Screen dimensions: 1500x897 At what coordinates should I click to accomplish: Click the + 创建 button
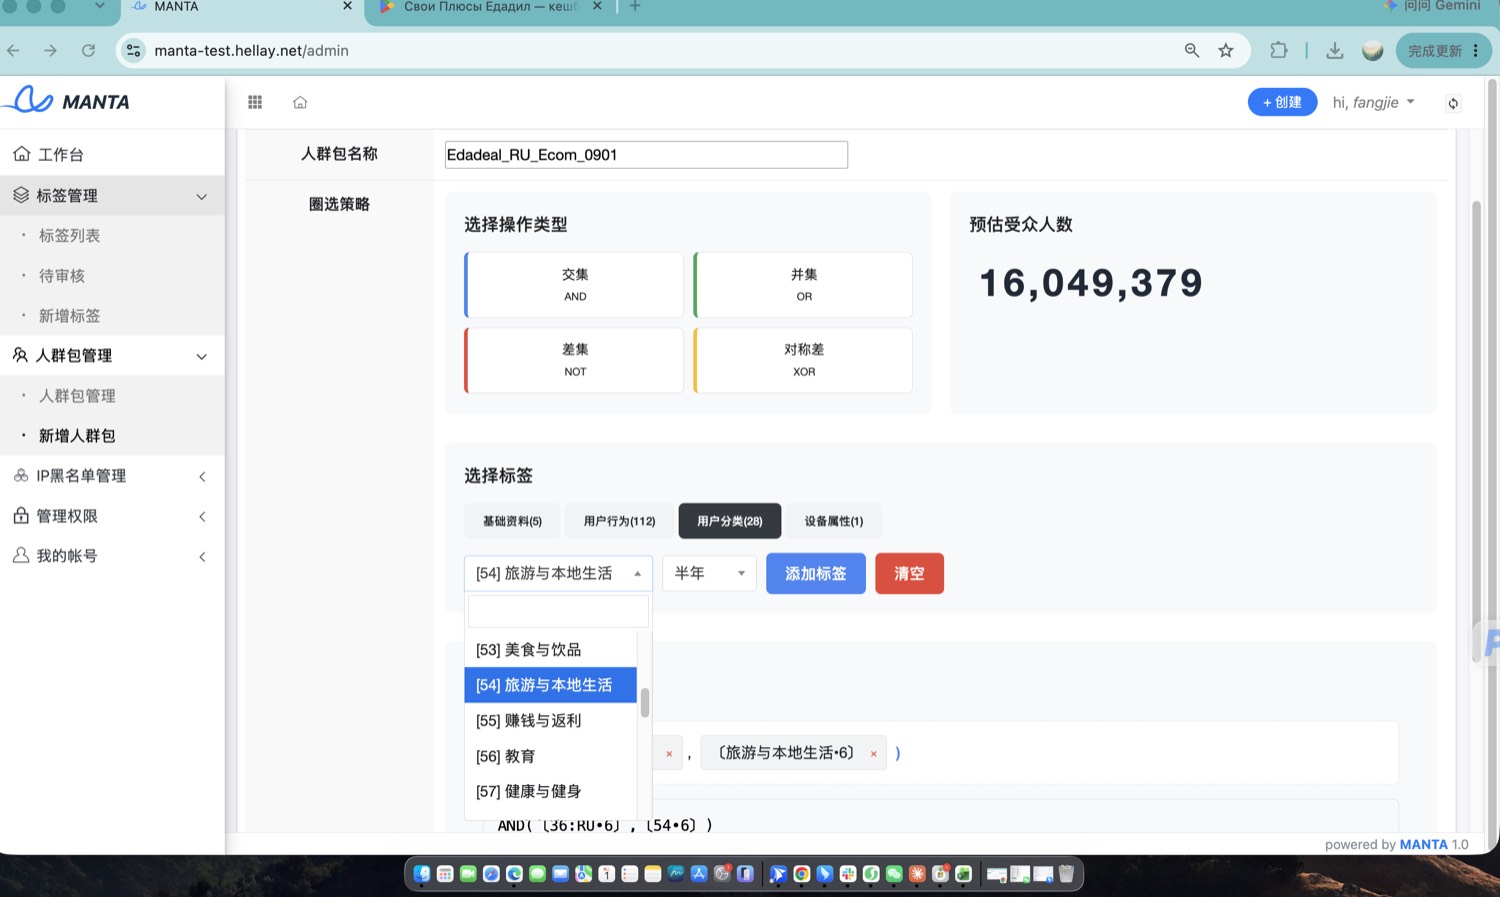coord(1282,102)
